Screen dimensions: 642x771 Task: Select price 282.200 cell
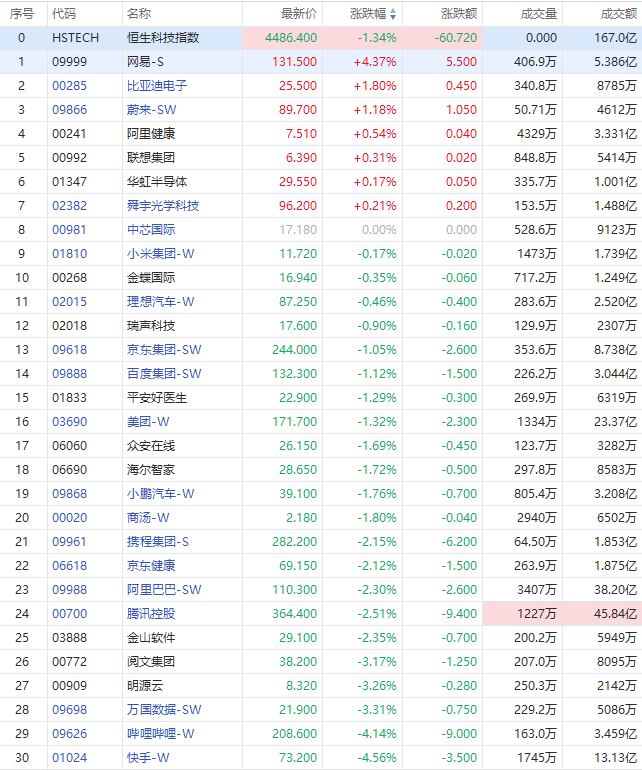point(295,542)
